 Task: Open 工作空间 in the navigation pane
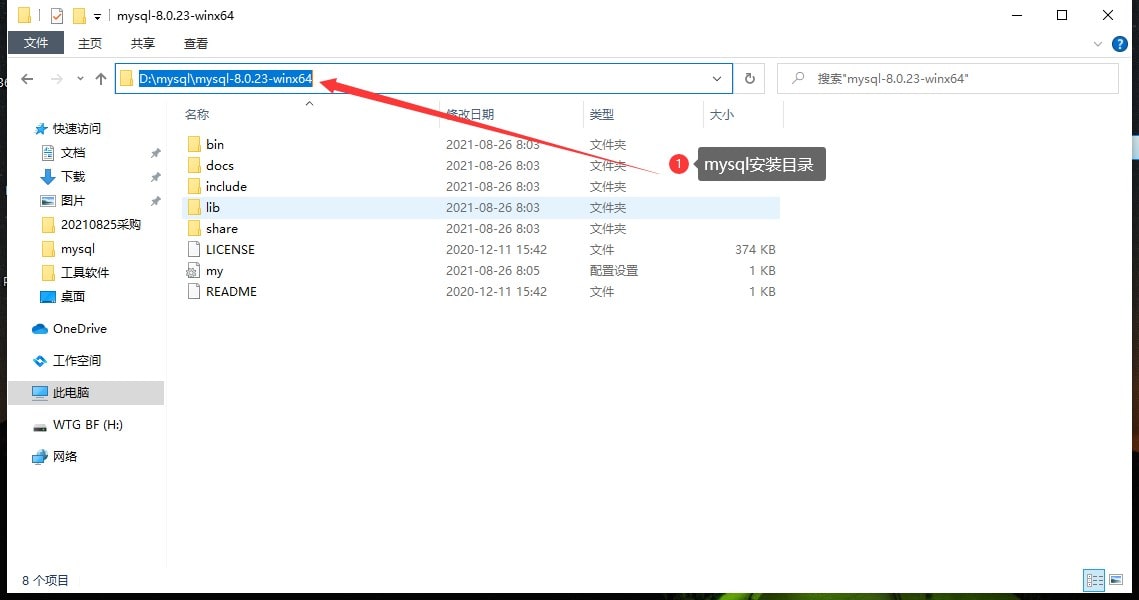[x=76, y=360]
